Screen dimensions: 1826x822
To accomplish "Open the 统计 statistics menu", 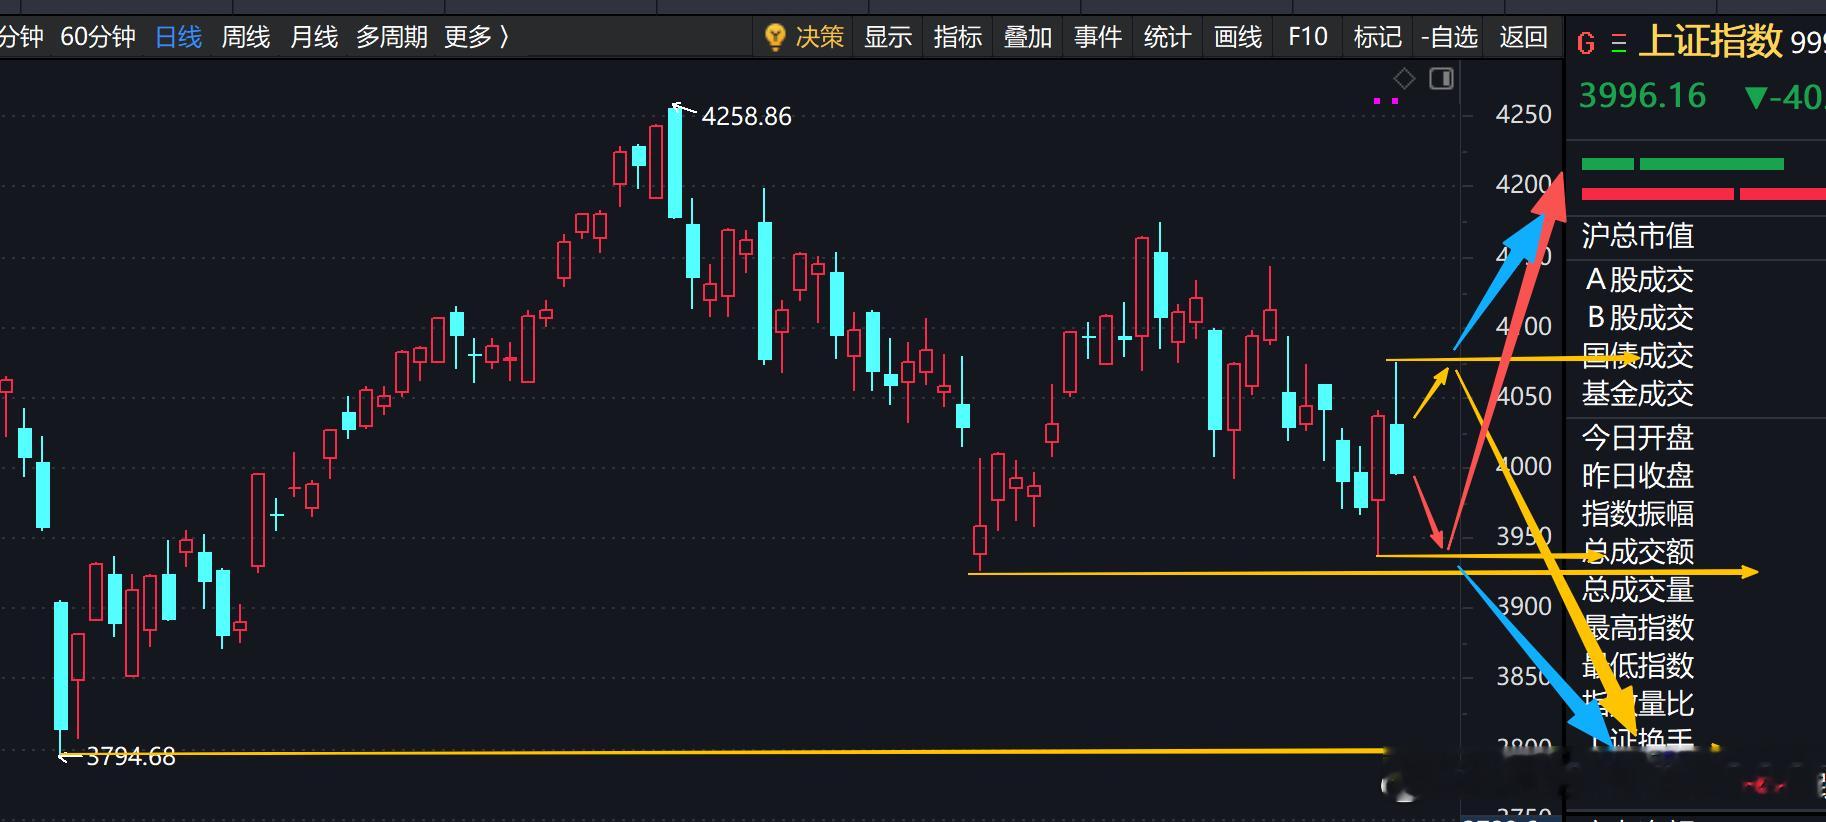I will [x=1167, y=38].
